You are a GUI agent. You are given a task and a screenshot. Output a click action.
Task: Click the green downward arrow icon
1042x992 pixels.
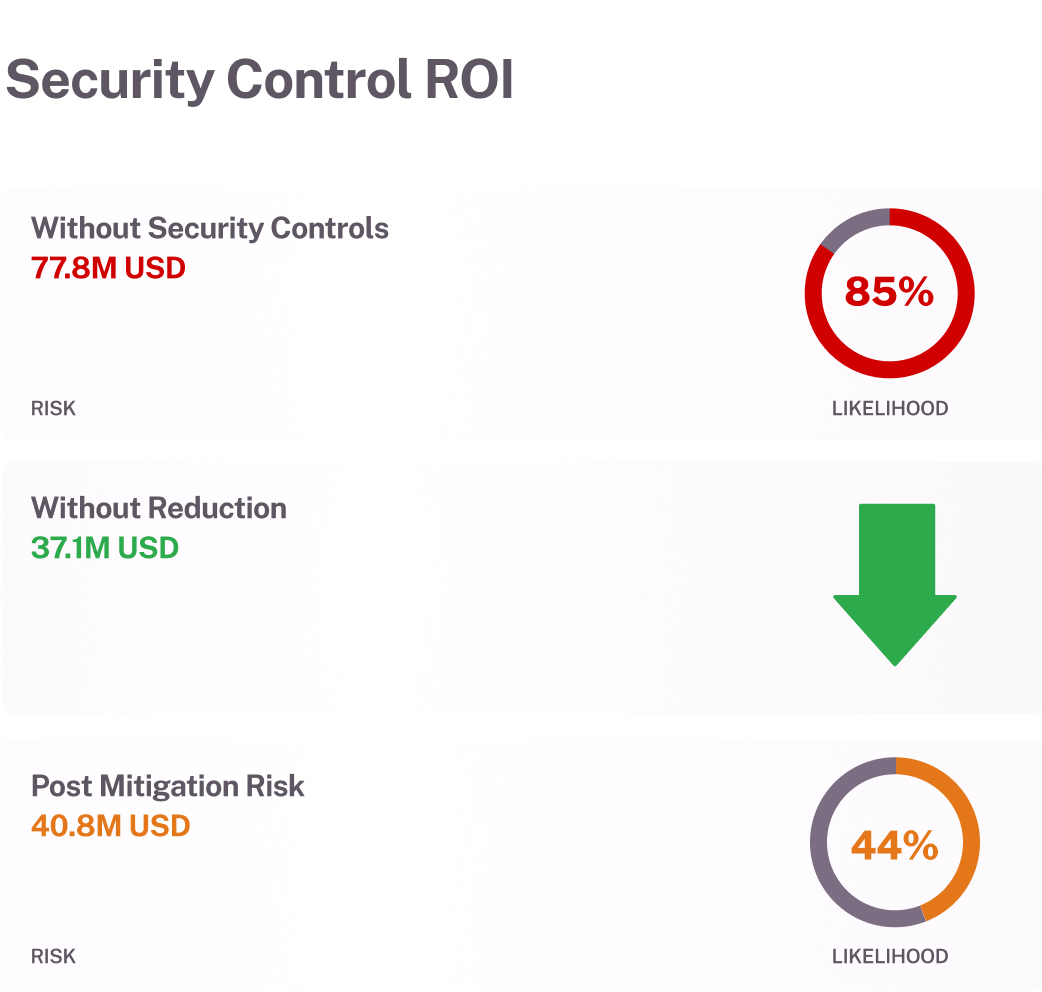point(894,585)
